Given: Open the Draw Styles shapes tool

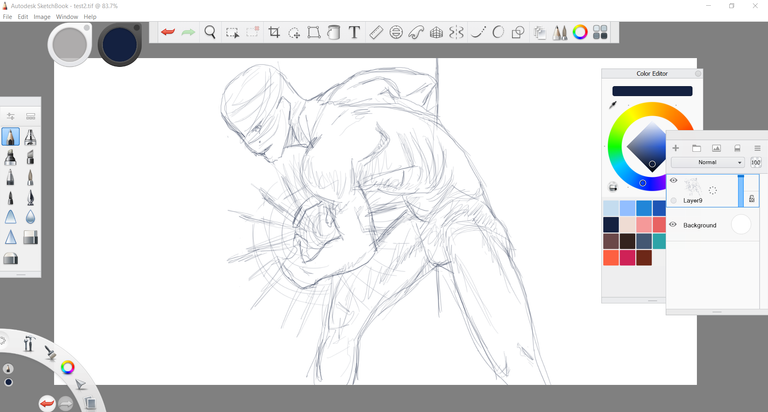Looking at the screenshot, I should pyautogui.click(x=518, y=32).
